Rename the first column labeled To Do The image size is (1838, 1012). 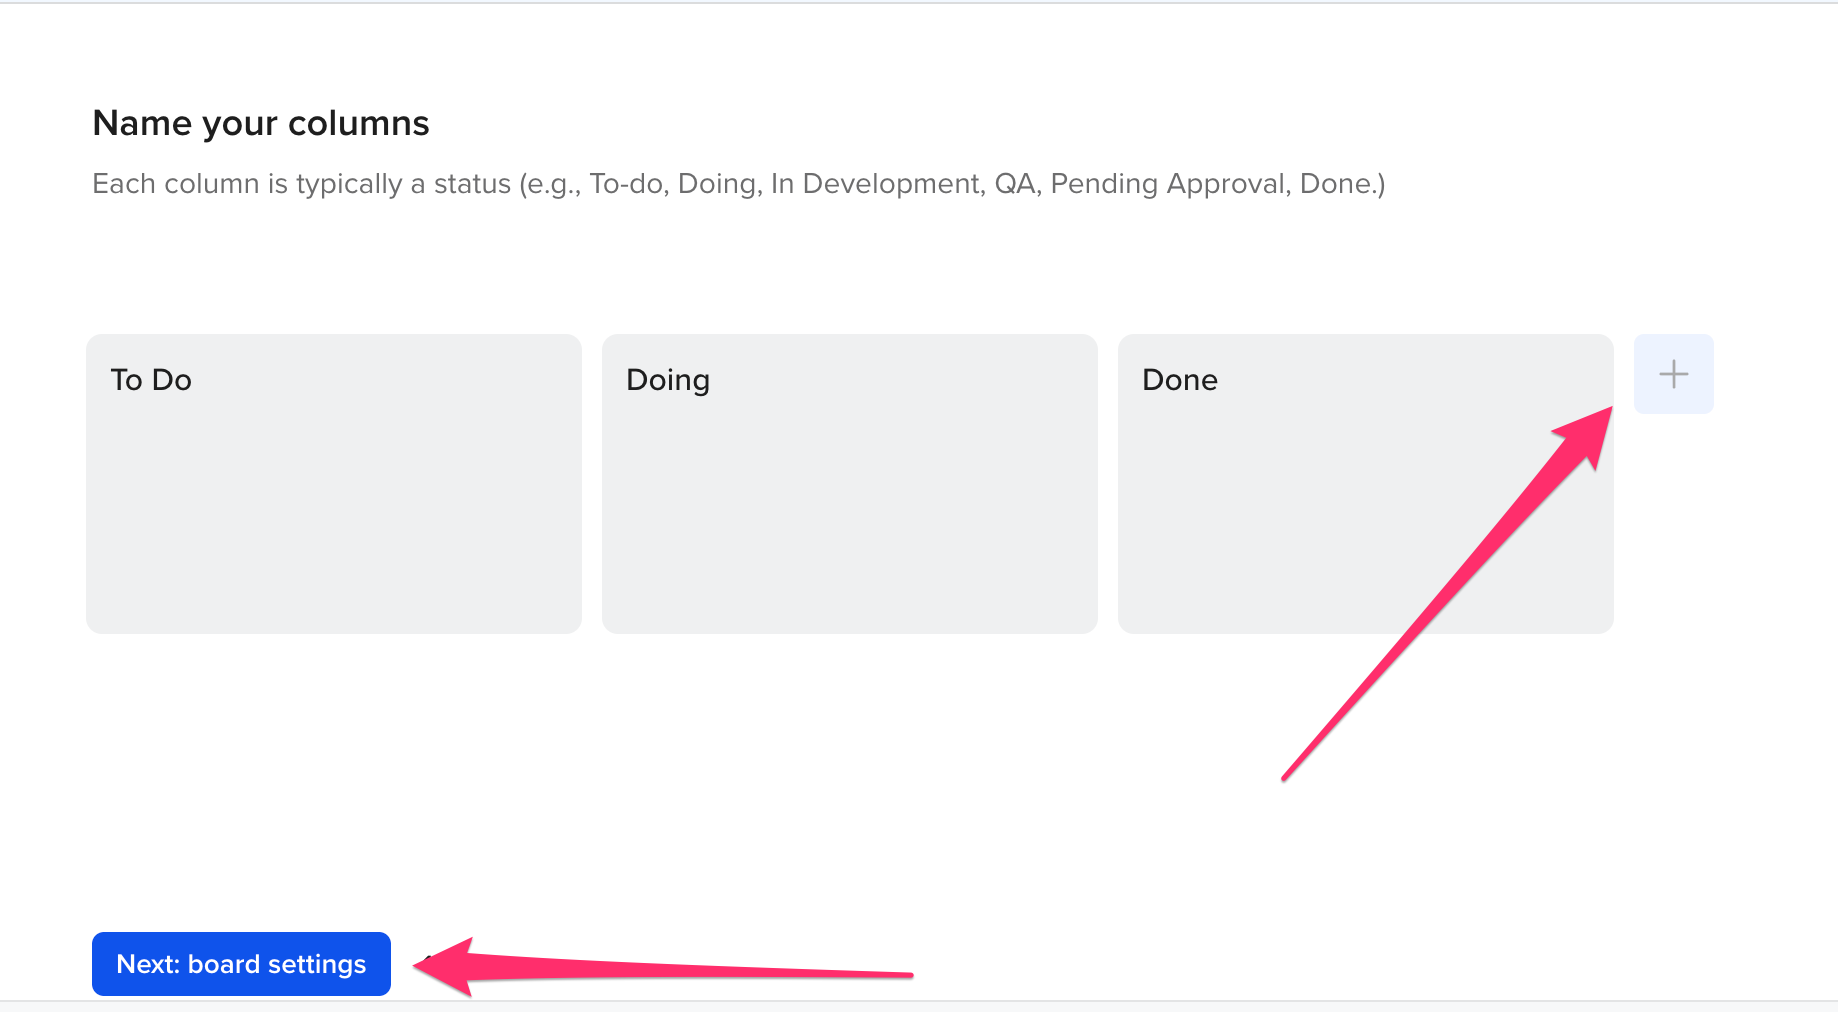point(151,380)
